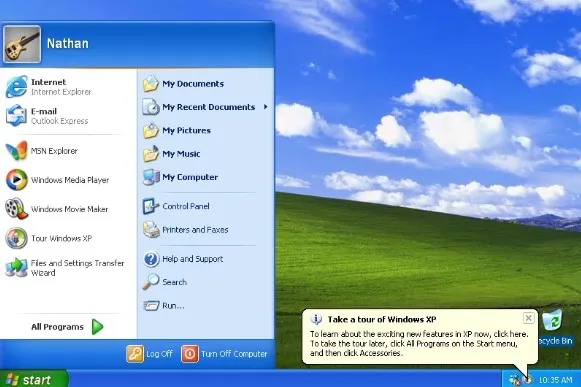Click Turn Off Computer button
This screenshot has height=387, width=581.
point(224,354)
